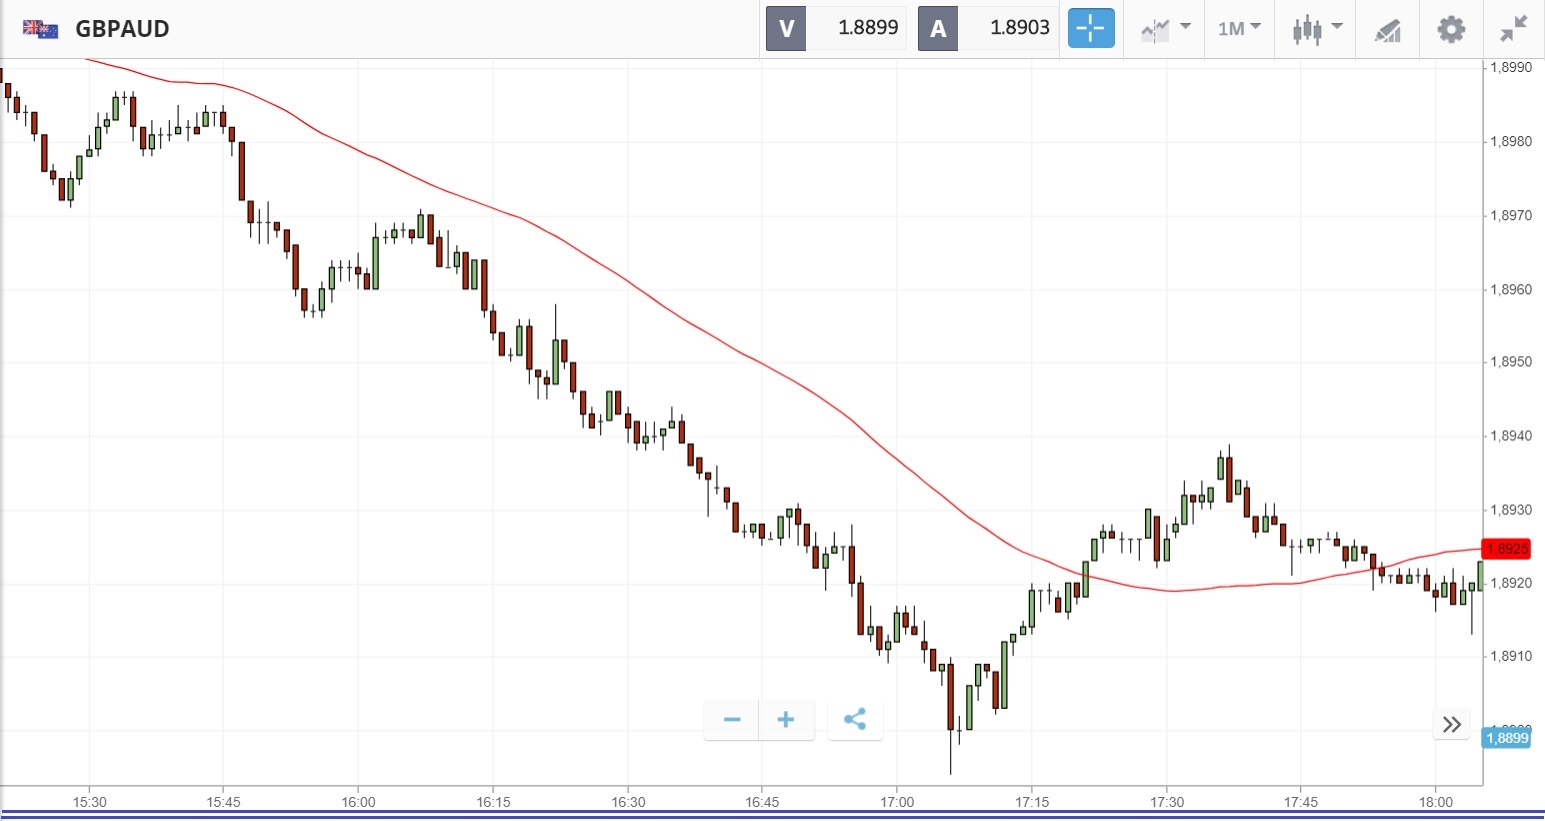Click the 15:45 time axis label

coord(223,802)
